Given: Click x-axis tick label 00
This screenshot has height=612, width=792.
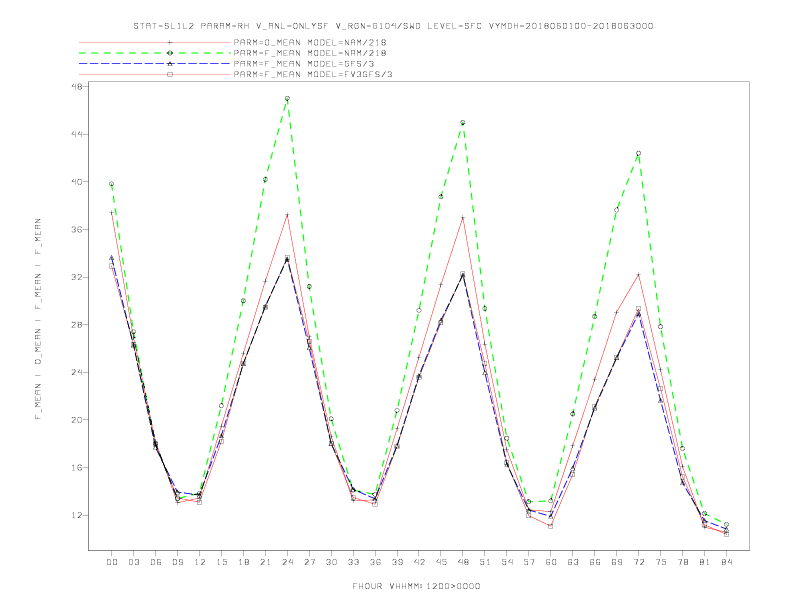Looking at the screenshot, I should (112, 562).
